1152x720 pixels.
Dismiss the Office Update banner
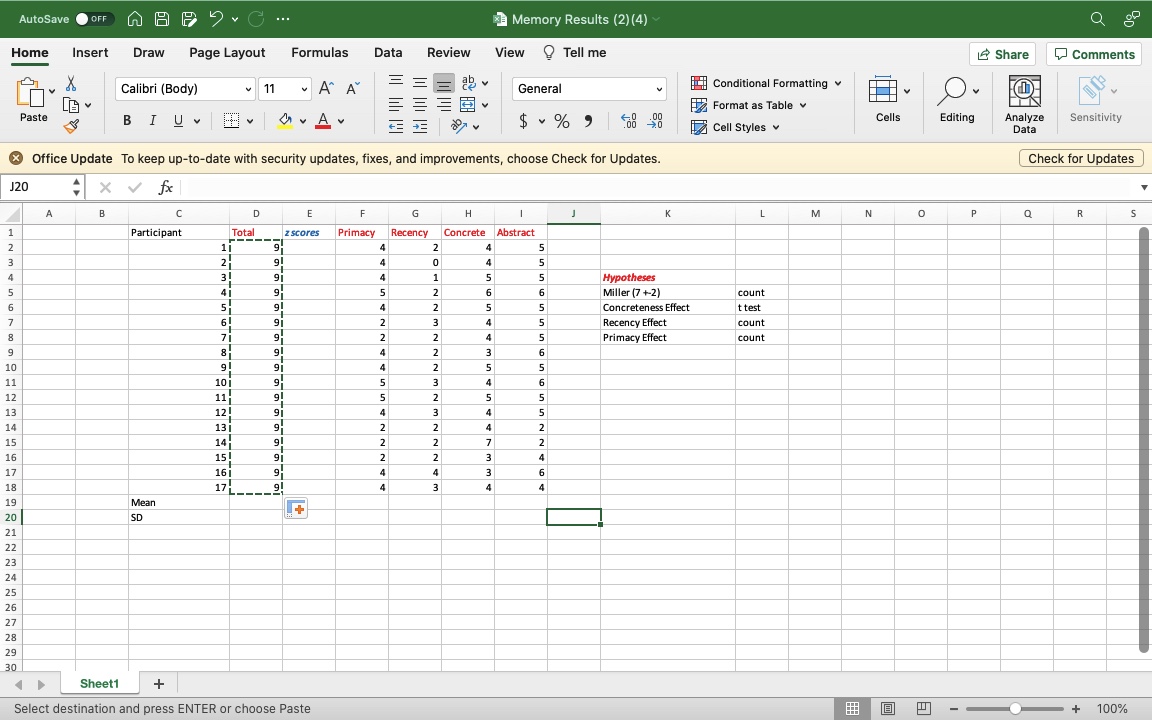15,158
